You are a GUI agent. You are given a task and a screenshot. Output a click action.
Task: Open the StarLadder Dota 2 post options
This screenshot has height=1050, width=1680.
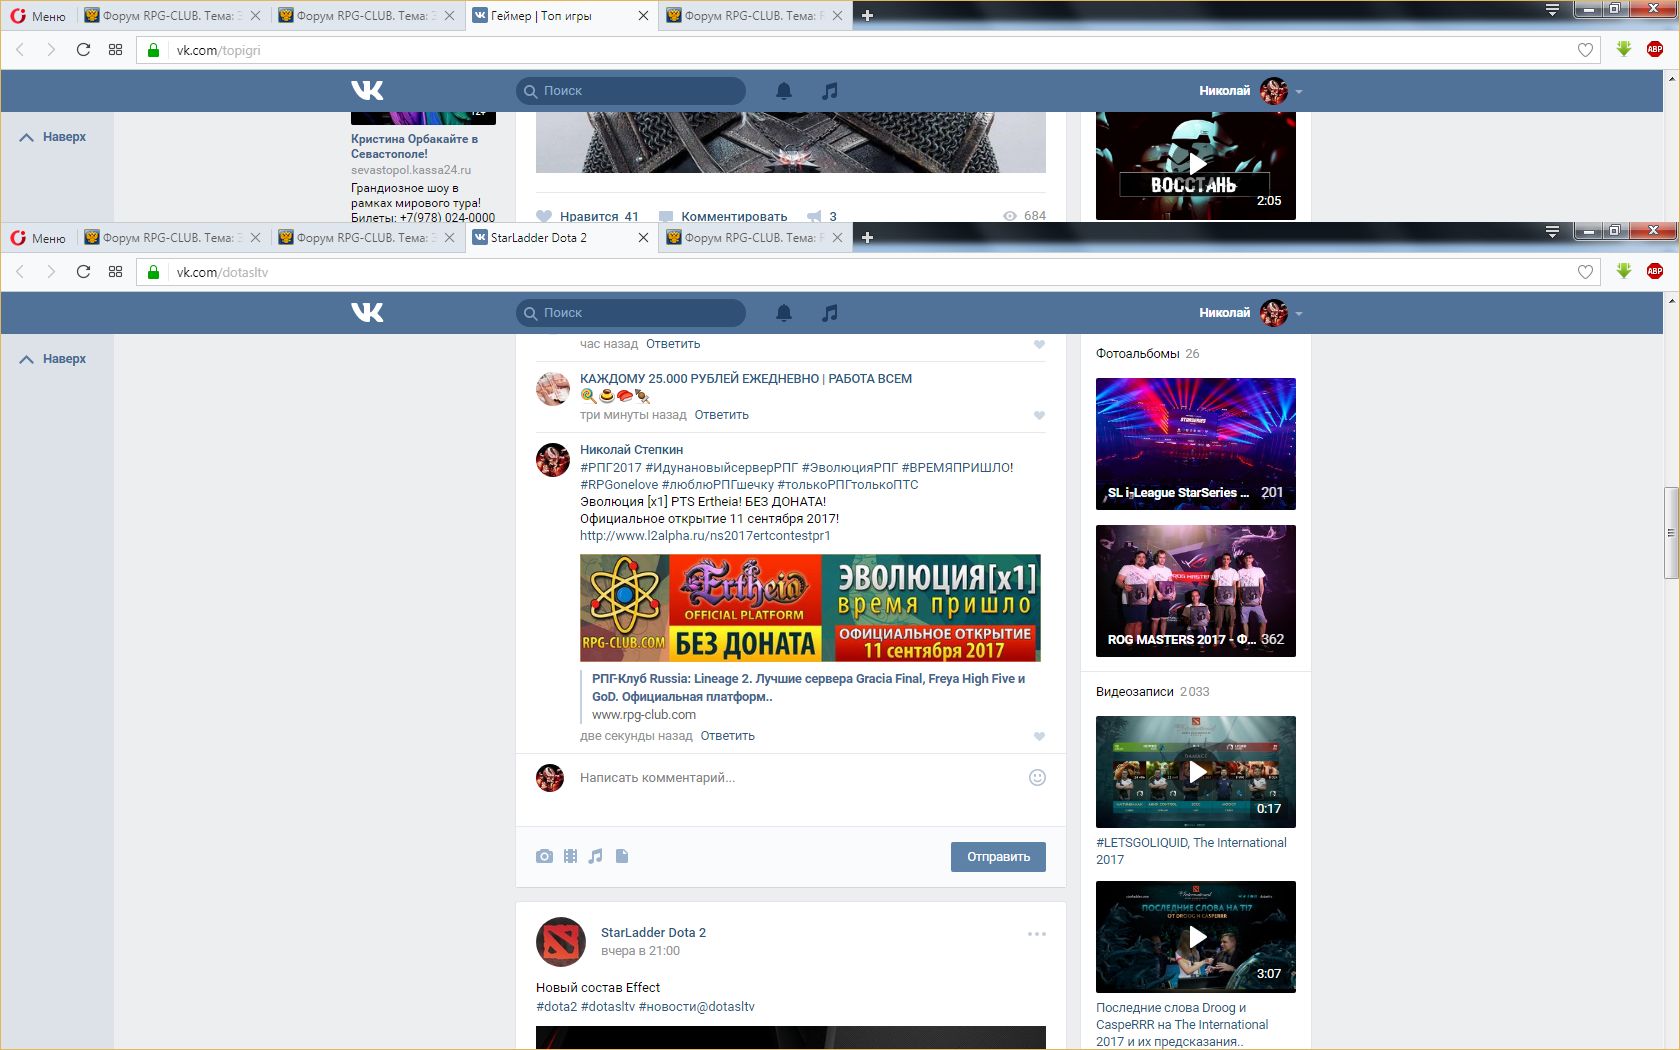coord(1037,934)
